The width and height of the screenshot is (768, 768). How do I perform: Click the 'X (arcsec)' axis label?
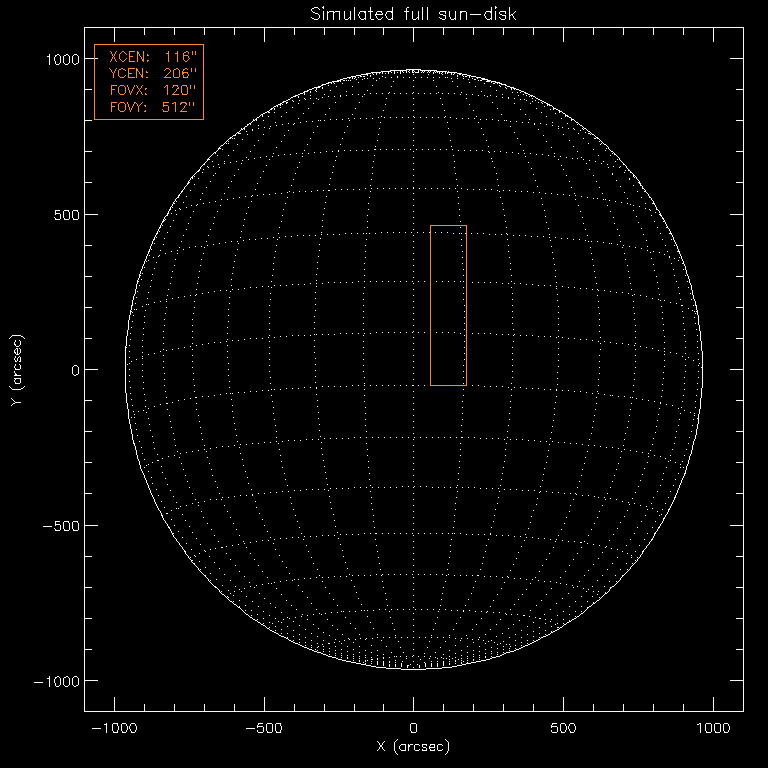pyautogui.click(x=413, y=747)
